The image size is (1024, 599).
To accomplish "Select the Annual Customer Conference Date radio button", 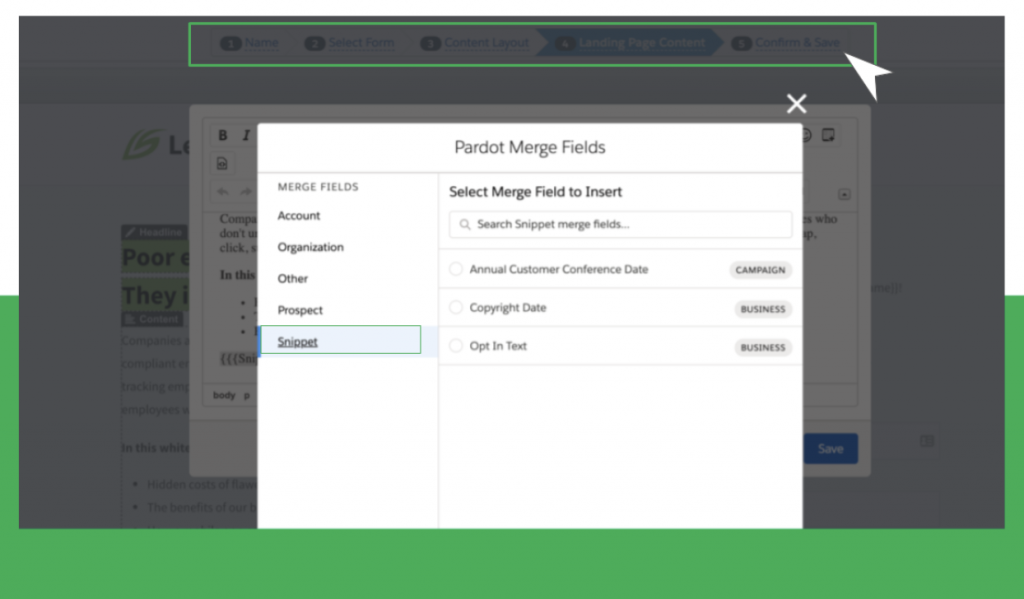I will coord(456,269).
